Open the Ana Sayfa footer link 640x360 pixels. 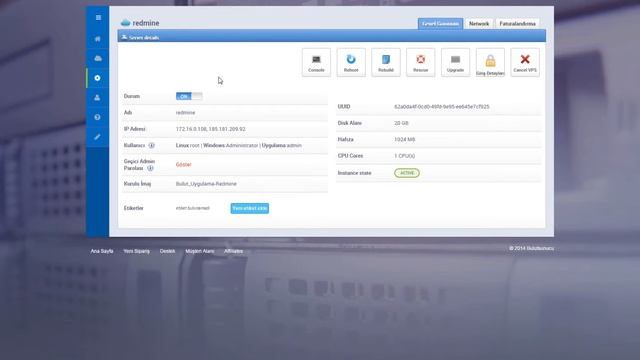point(102,251)
